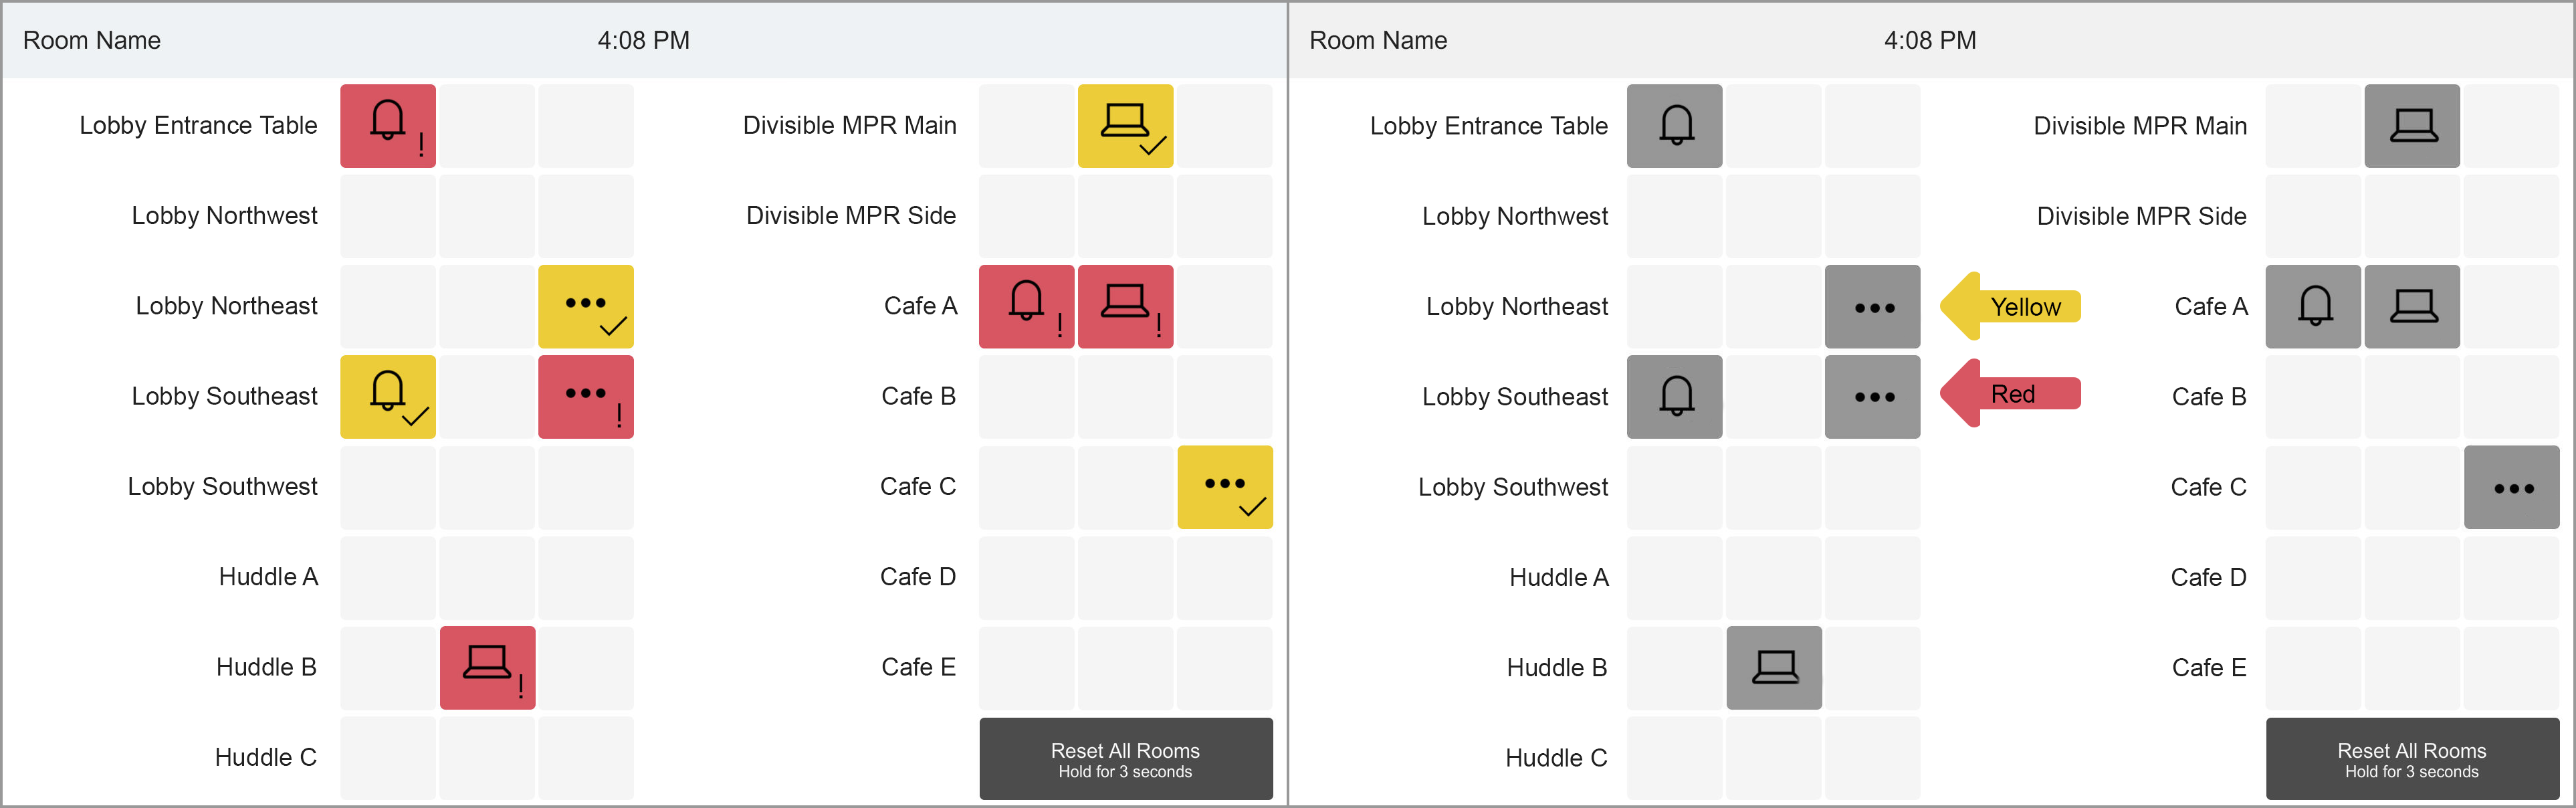Select yellow ellipsis icon for Lobby Northeast
Screen dimensions: 2576x808
tap(586, 307)
